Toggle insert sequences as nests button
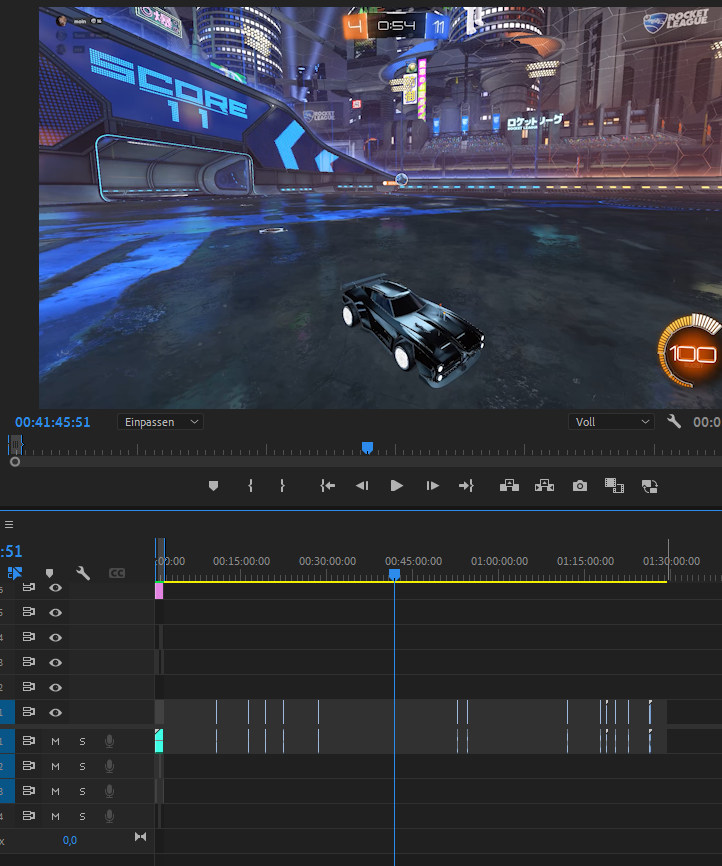 pyautogui.click(x=15, y=573)
